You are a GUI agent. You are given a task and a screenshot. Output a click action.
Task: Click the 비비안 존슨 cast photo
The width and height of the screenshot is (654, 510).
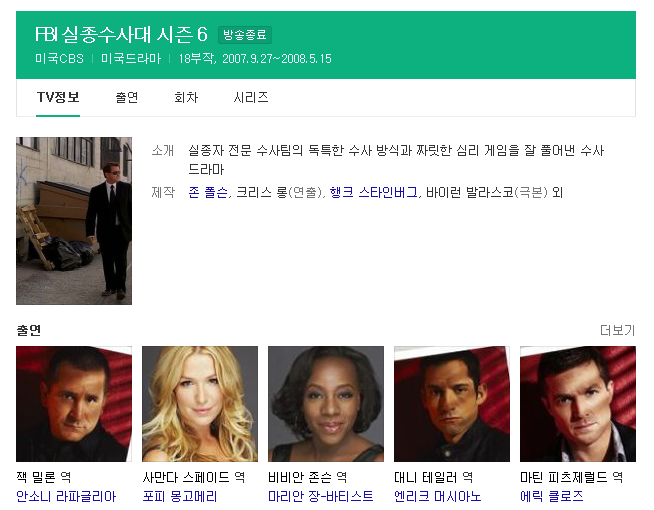click(x=326, y=404)
